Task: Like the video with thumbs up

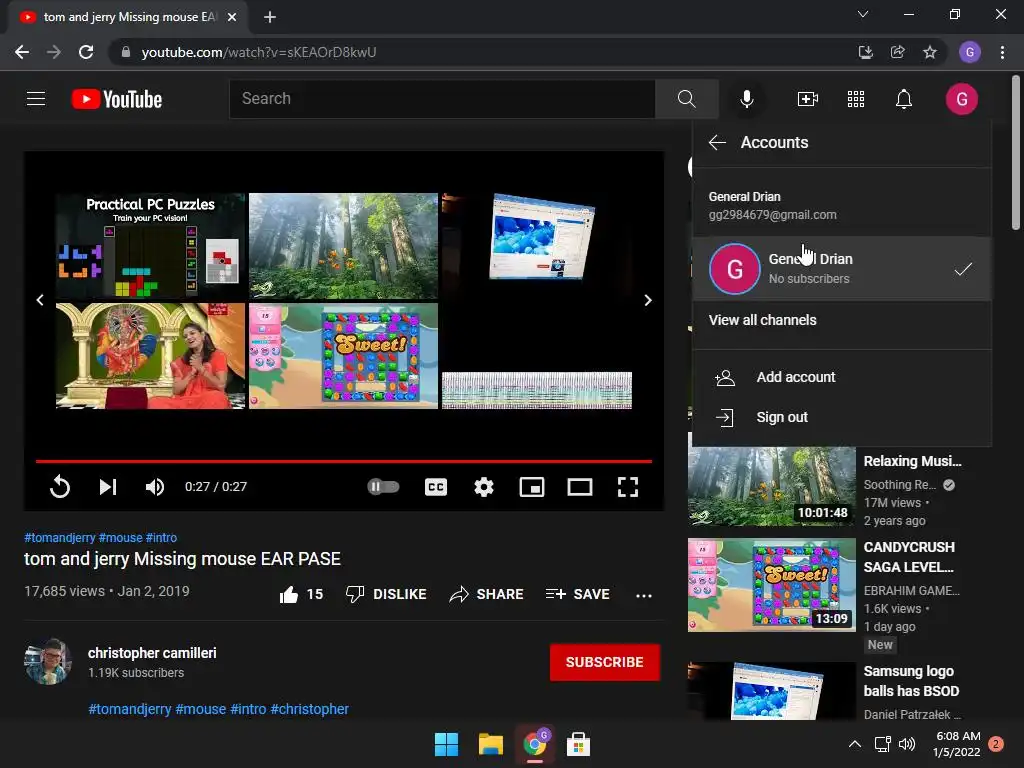Action: (x=289, y=594)
